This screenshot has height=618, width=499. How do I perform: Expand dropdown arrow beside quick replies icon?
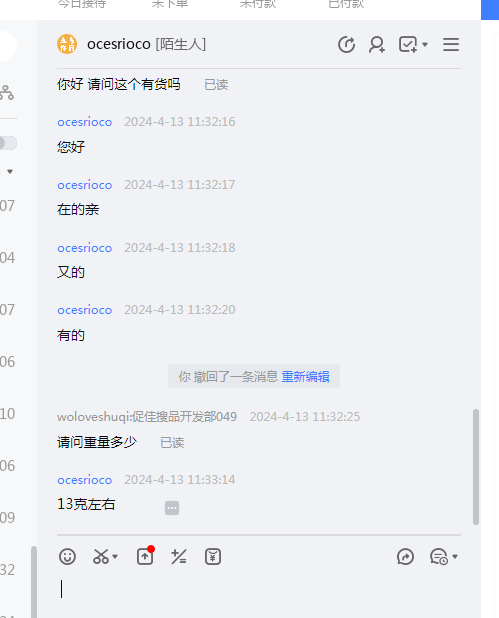click(455, 557)
